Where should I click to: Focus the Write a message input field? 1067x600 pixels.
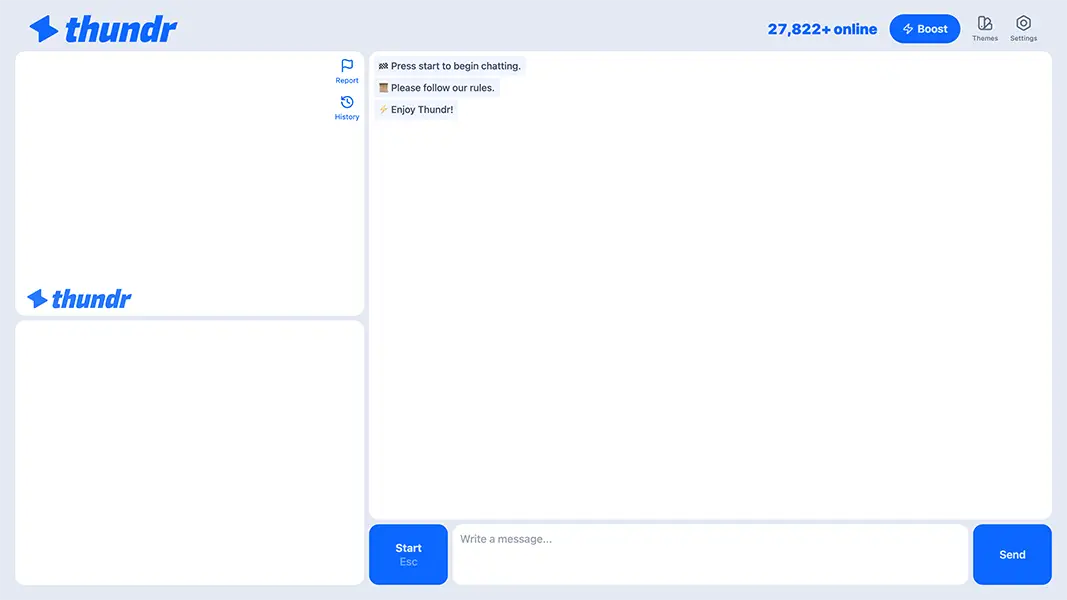click(710, 554)
